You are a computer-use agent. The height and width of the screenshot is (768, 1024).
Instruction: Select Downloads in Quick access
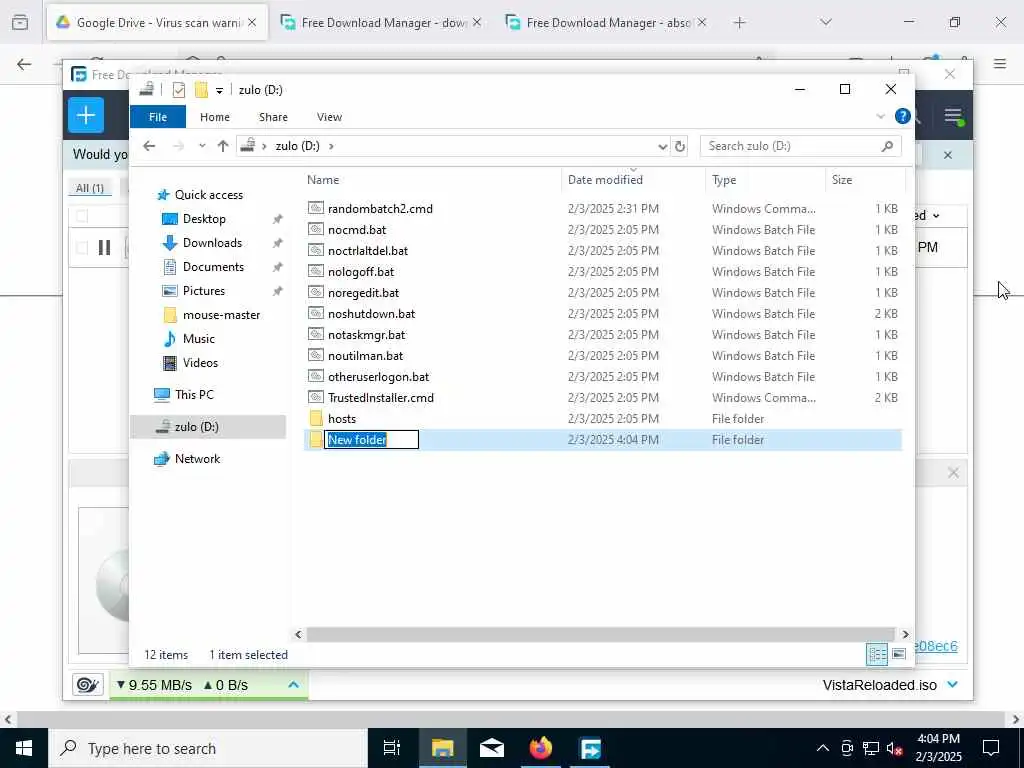tap(212, 243)
